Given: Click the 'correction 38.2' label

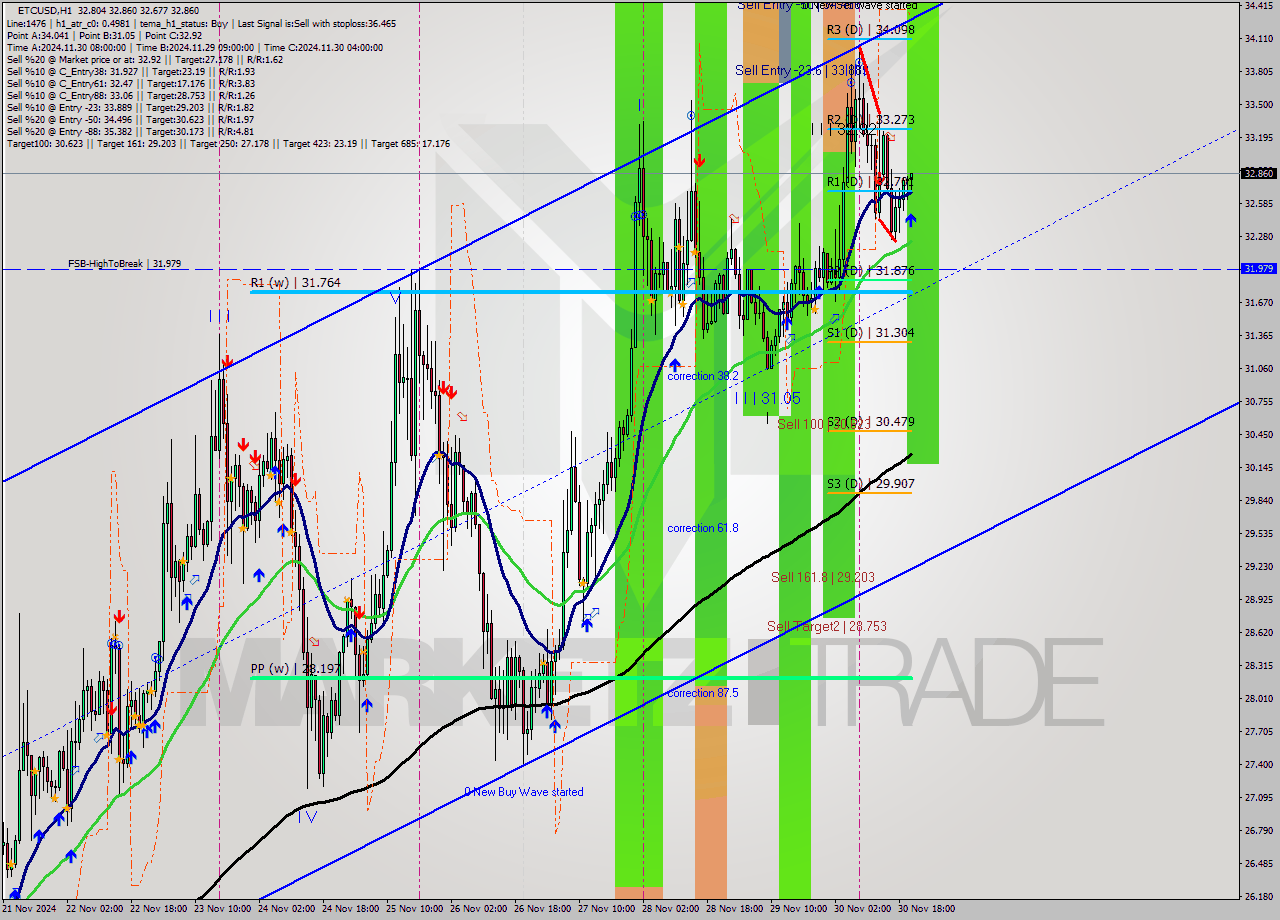Looking at the screenshot, I should [x=703, y=376].
